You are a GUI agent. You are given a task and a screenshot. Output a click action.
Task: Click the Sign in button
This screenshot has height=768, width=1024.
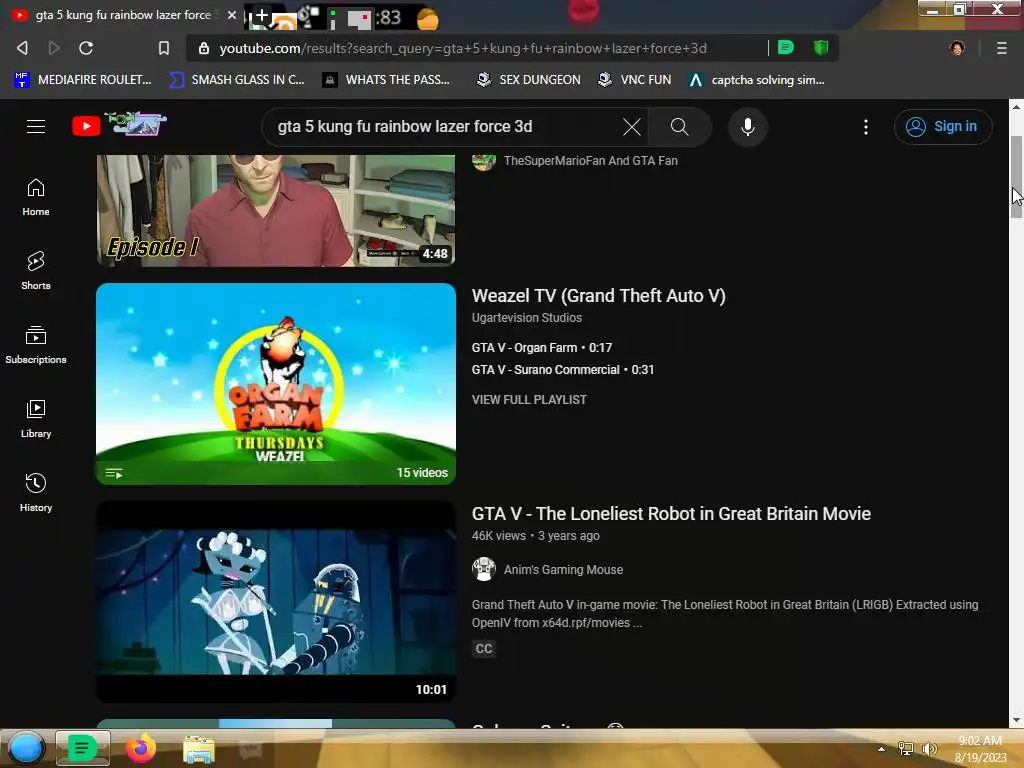(x=943, y=127)
